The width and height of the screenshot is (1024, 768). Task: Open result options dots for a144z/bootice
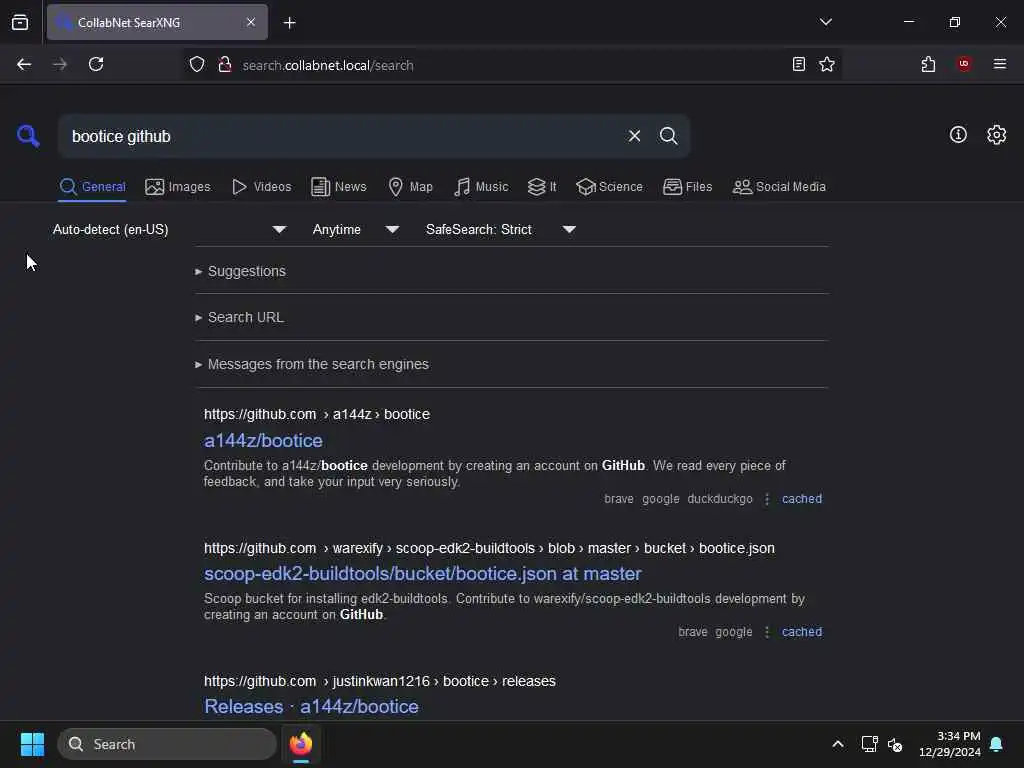767,499
